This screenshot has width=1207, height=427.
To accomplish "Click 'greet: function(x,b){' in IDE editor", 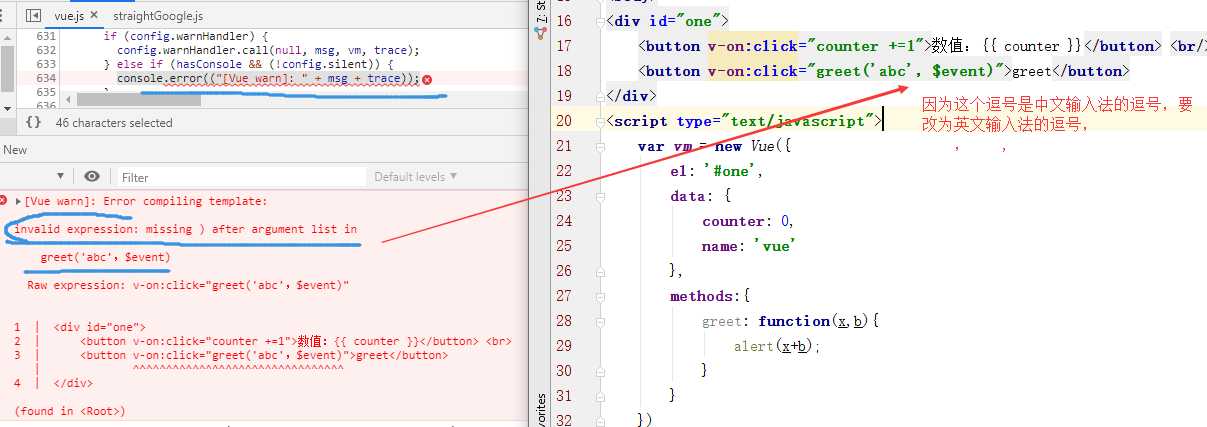I will pyautogui.click(x=790, y=321).
